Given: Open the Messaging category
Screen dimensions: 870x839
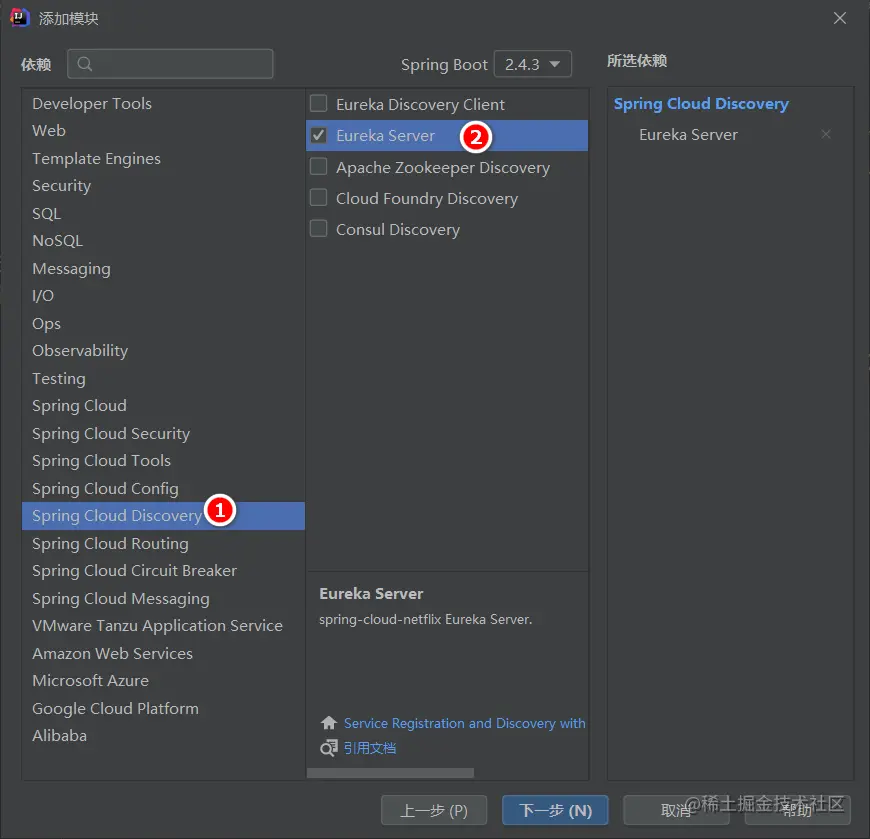Looking at the screenshot, I should [163, 268].
